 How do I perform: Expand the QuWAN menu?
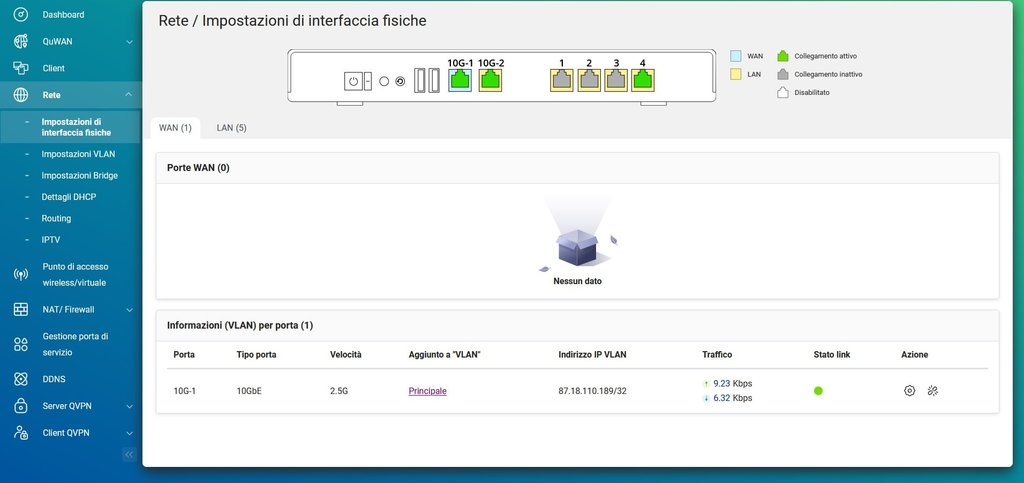click(x=129, y=42)
